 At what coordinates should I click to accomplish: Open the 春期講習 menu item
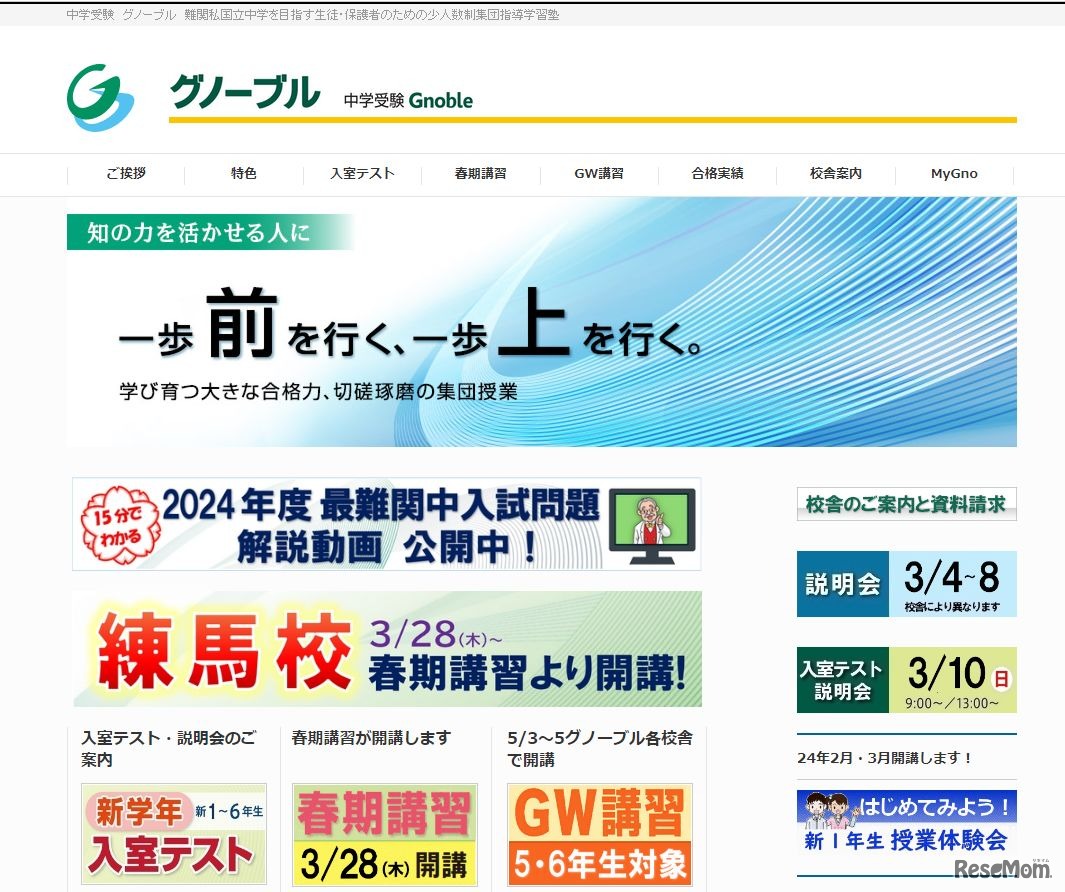pyautogui.click(x=480, y=173)
